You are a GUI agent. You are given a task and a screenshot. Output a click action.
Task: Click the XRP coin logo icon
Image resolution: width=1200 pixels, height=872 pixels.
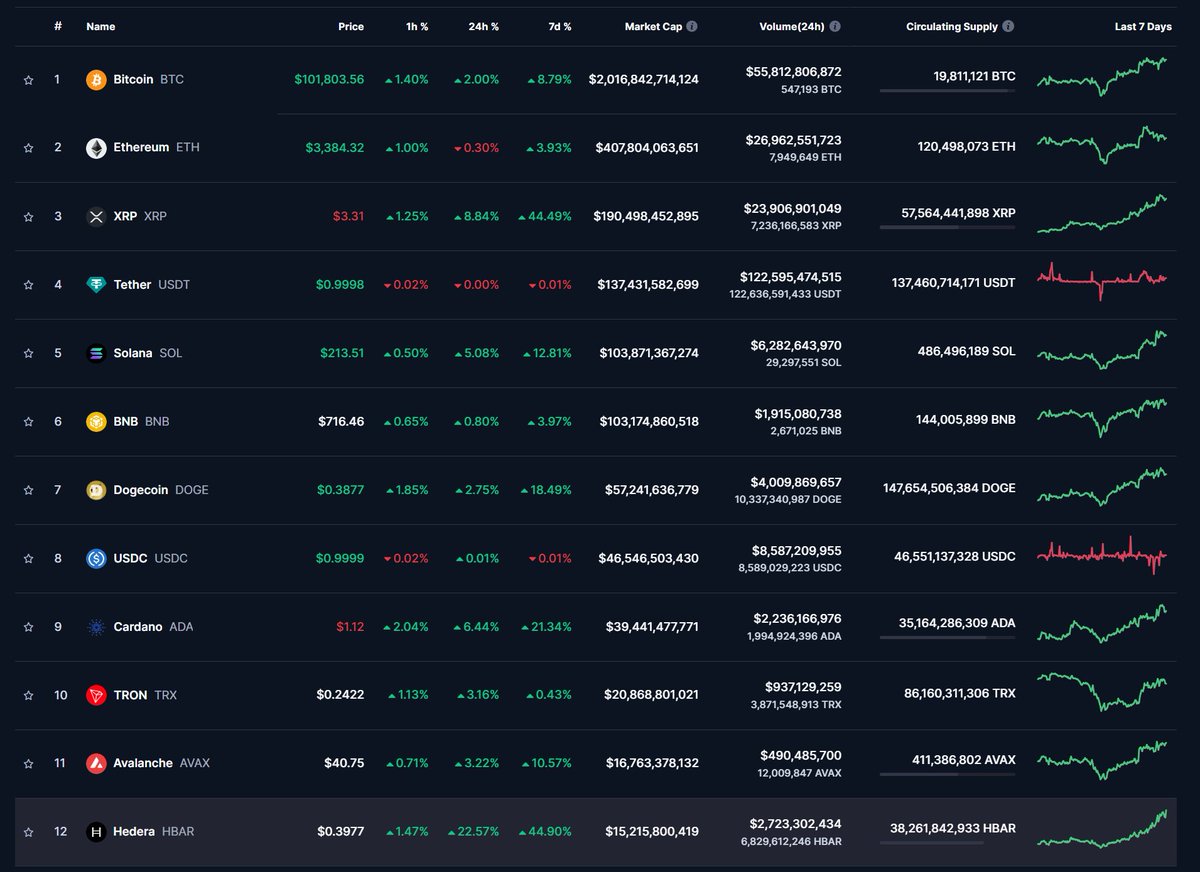click(96, 216)
